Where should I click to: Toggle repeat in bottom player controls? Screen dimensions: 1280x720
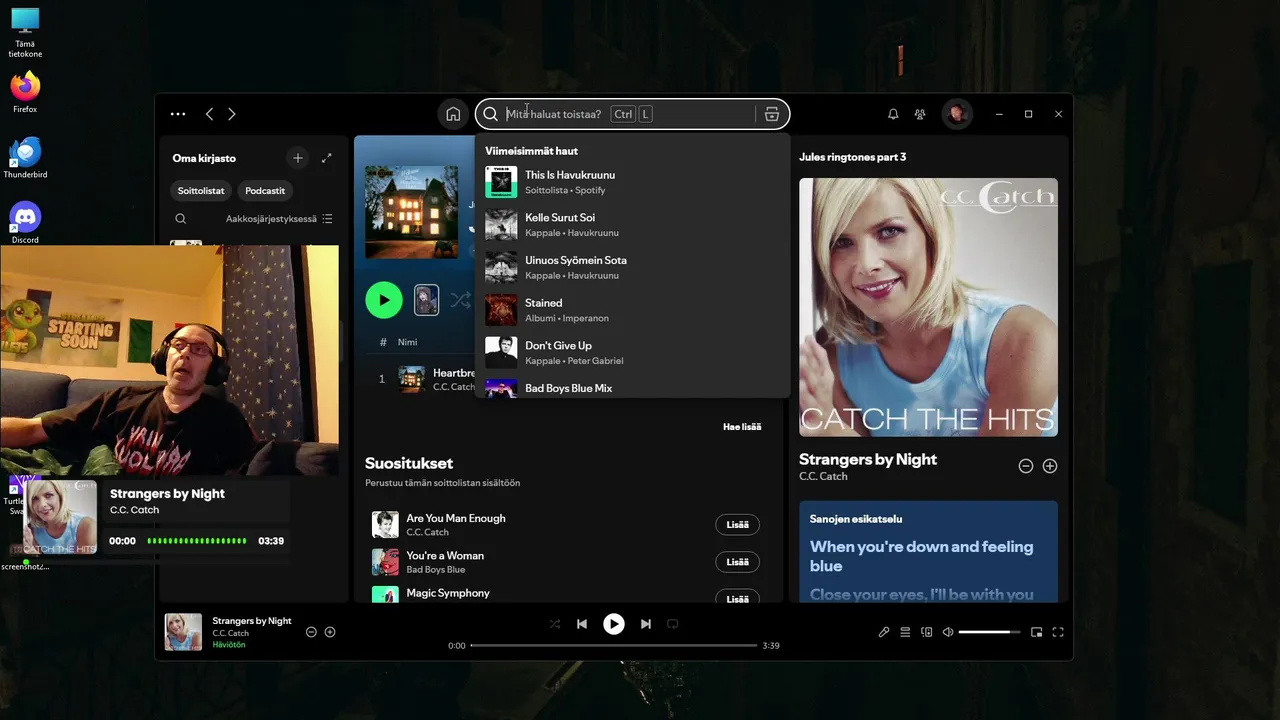[x=673, y=624]
